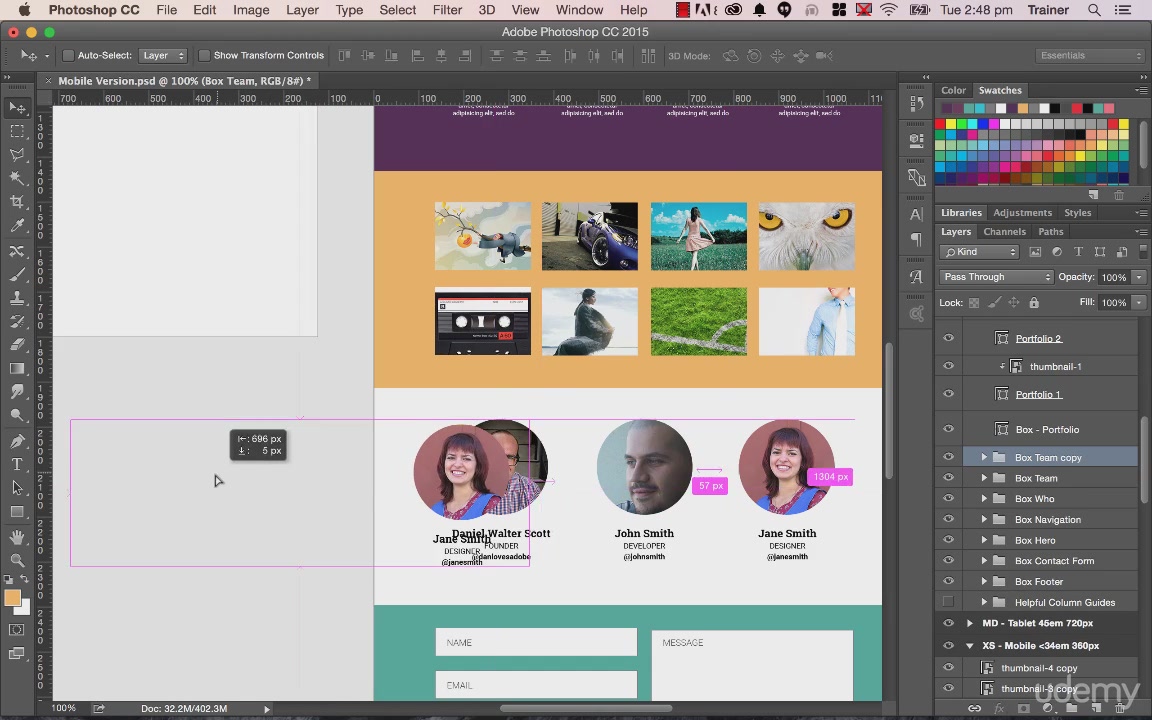Select the Path Selection tool

coord(17,488)
